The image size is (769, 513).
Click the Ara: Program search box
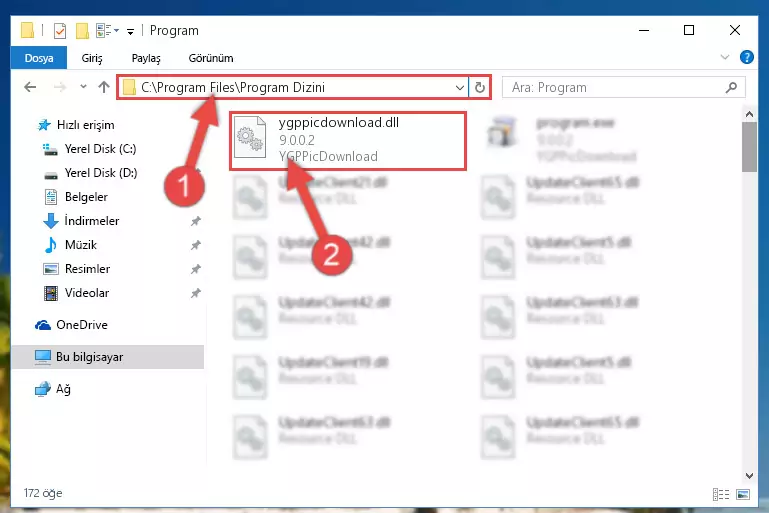point(623,88)
